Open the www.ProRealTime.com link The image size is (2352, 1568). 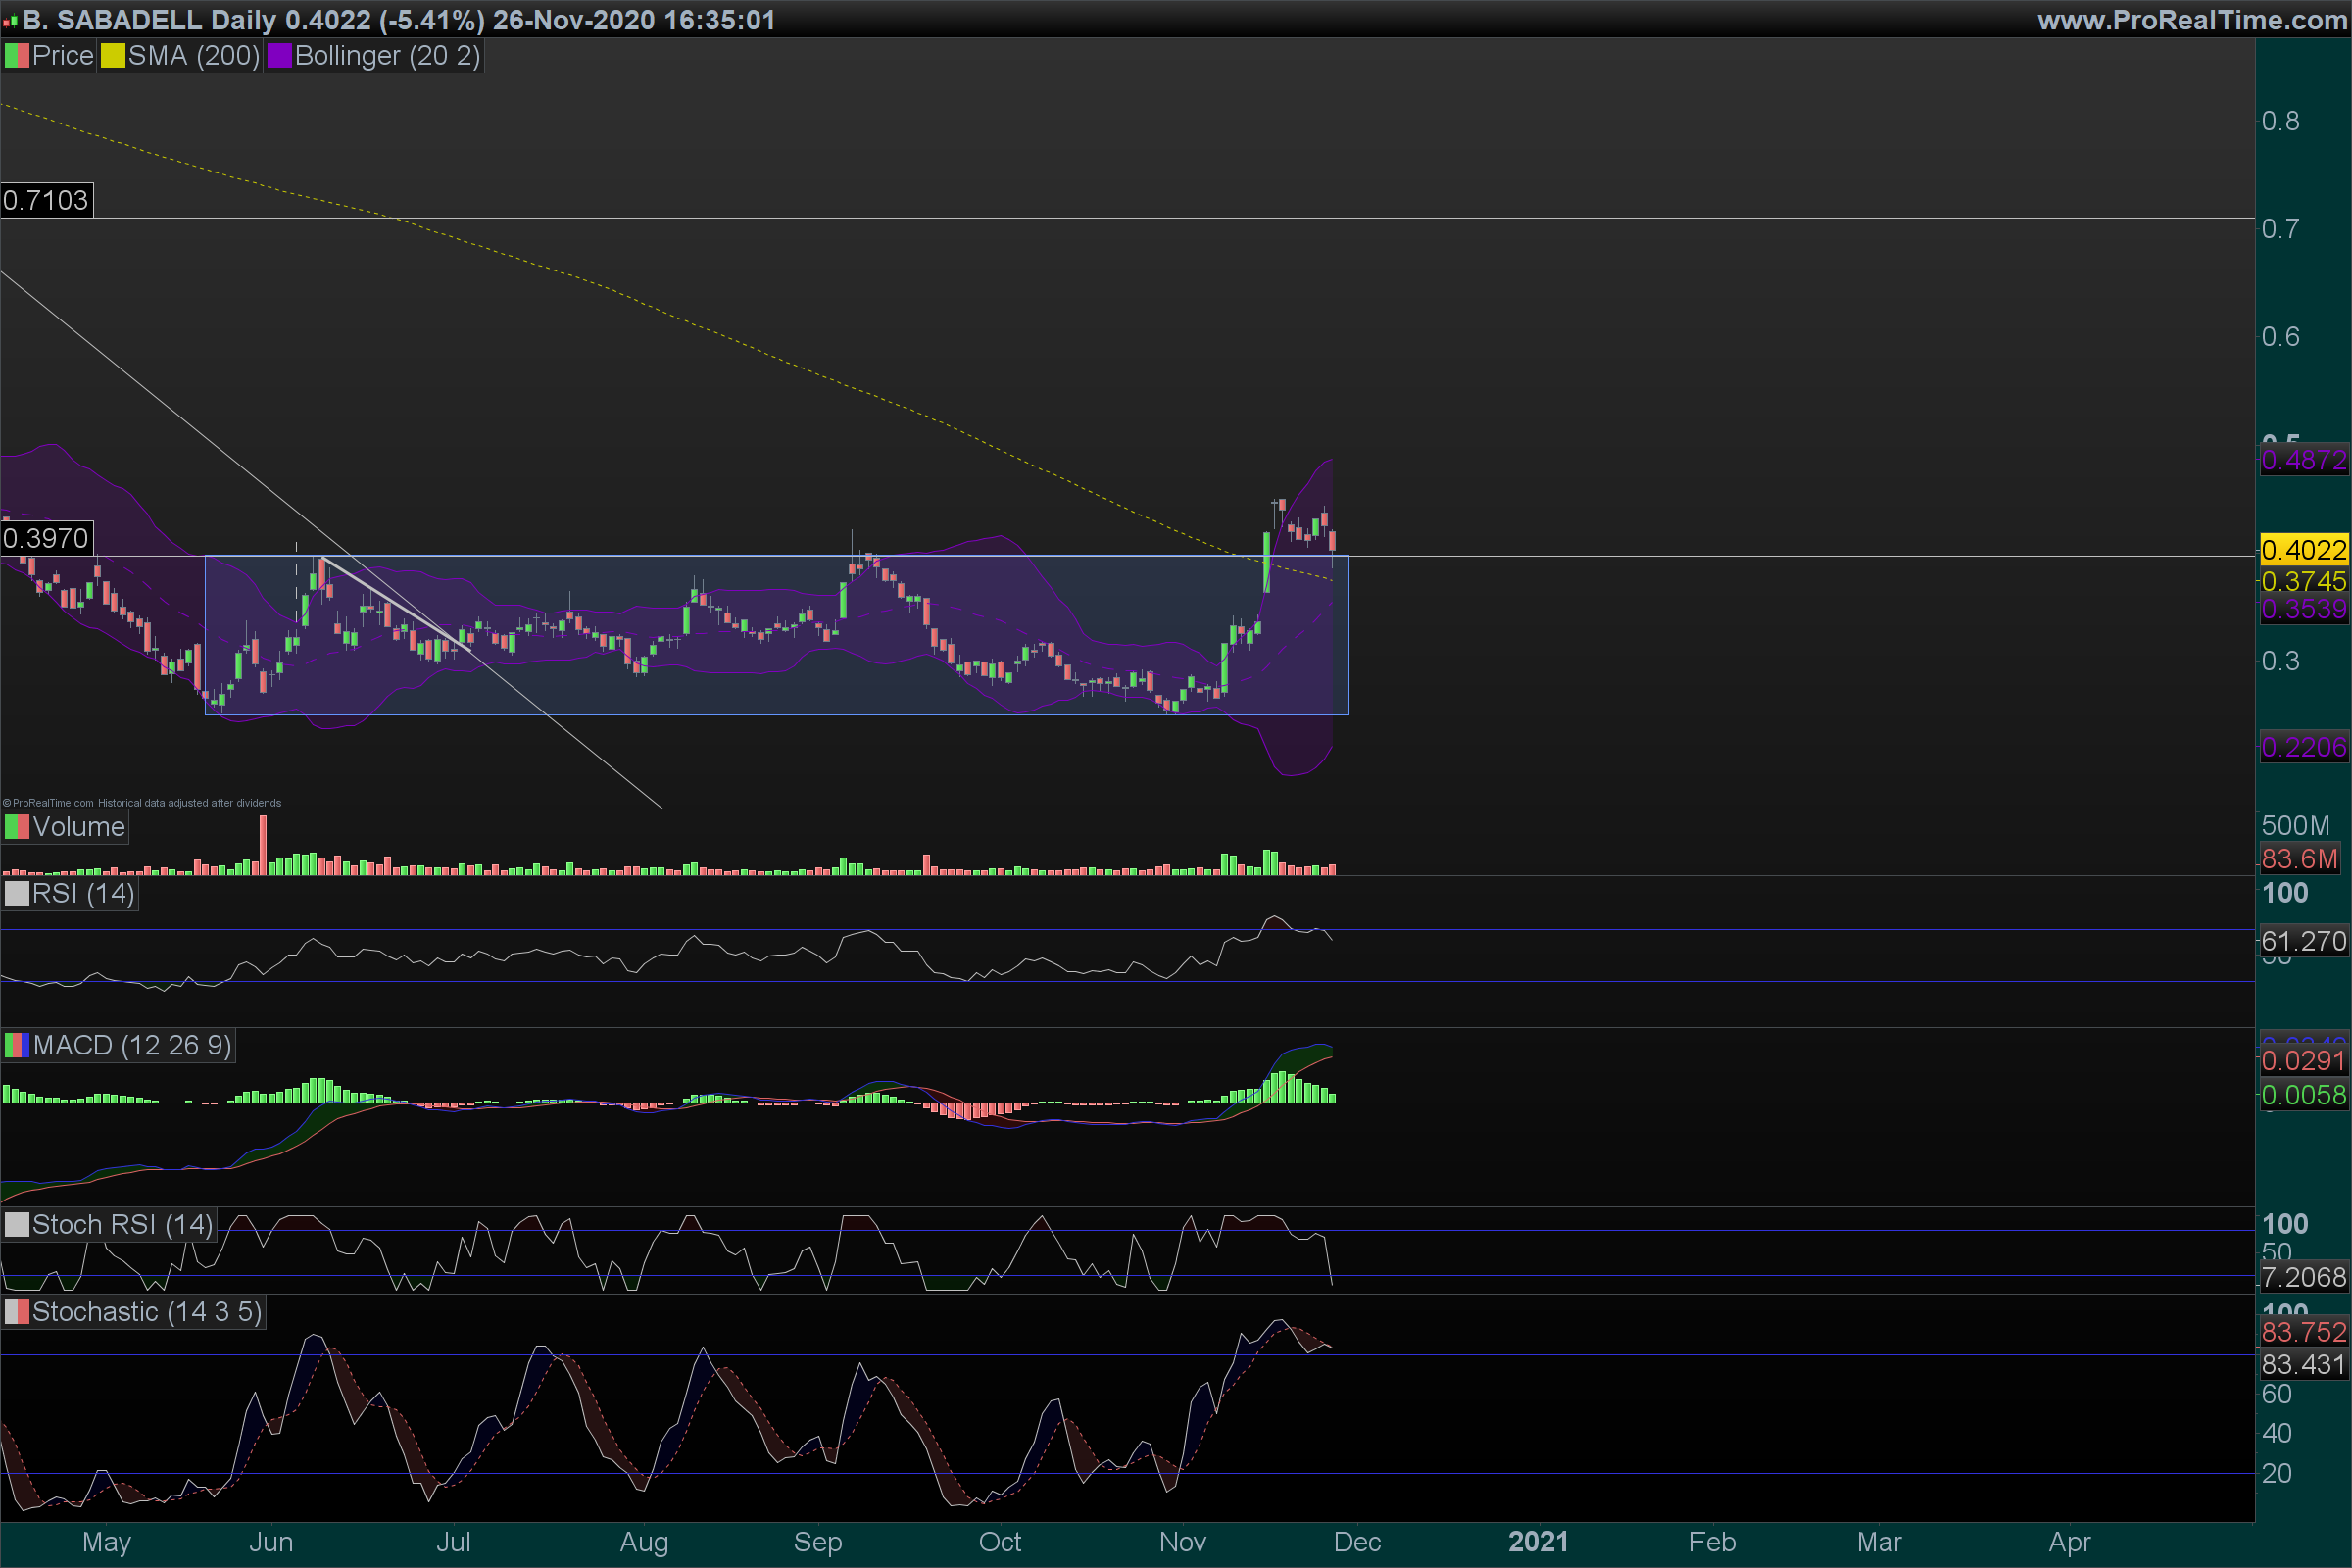2192,20
